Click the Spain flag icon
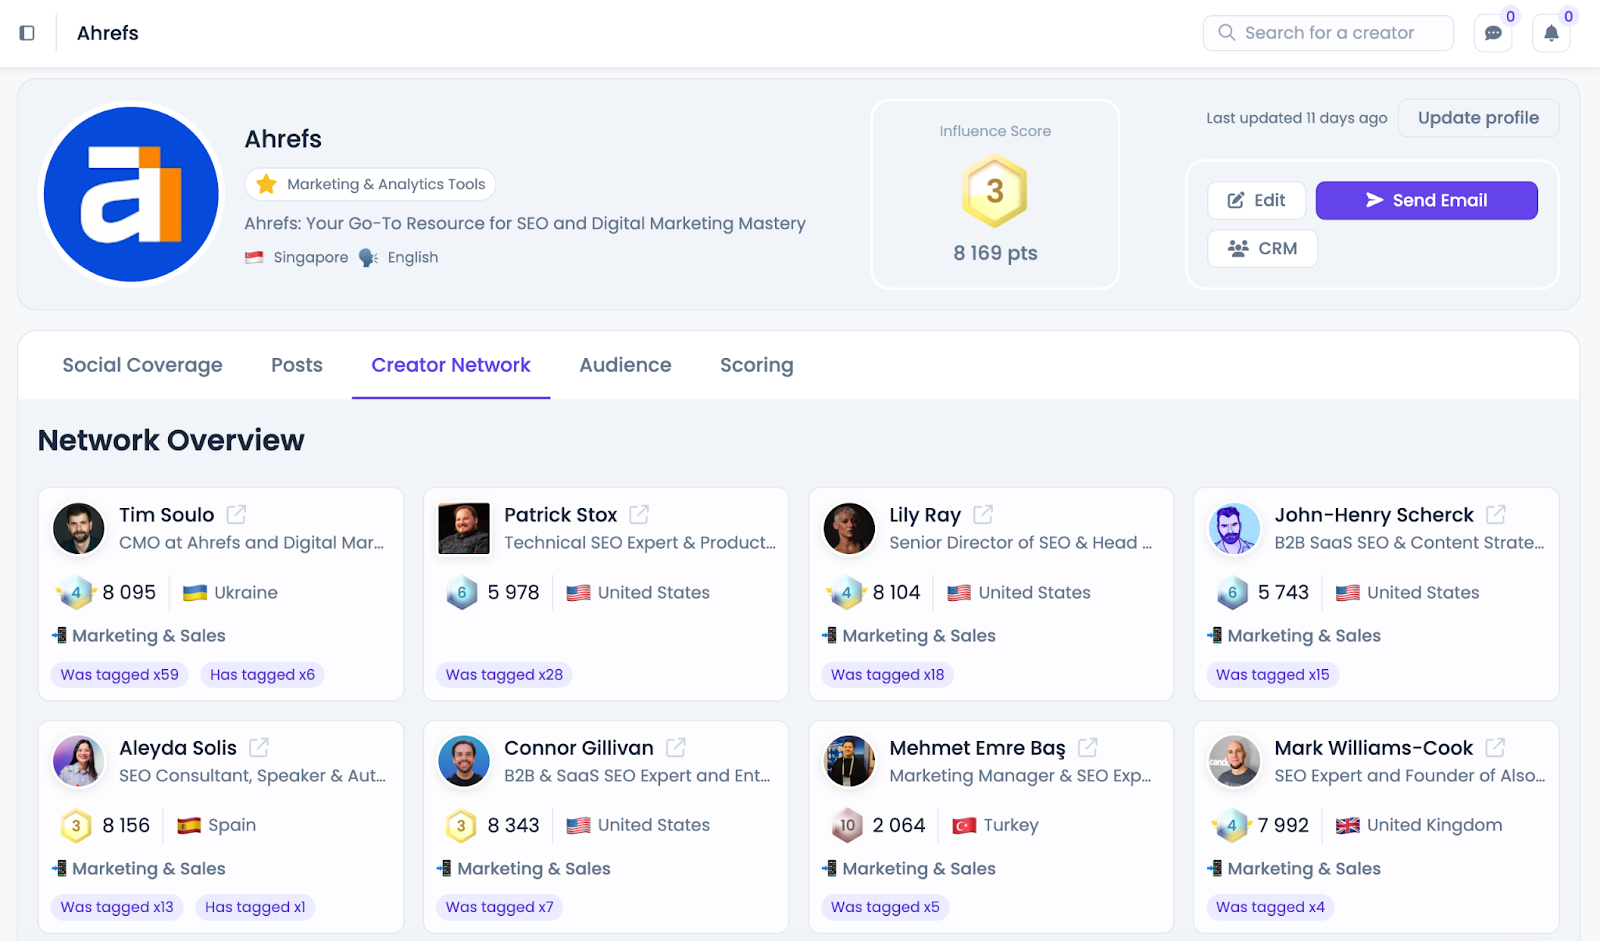 tap(189, 825)
